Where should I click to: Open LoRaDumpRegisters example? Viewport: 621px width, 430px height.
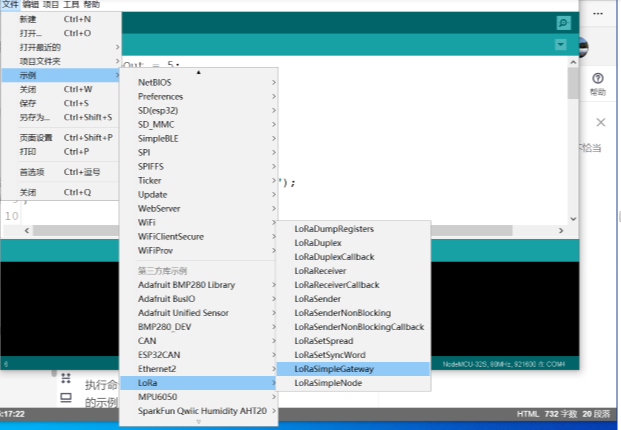(353, 229)
